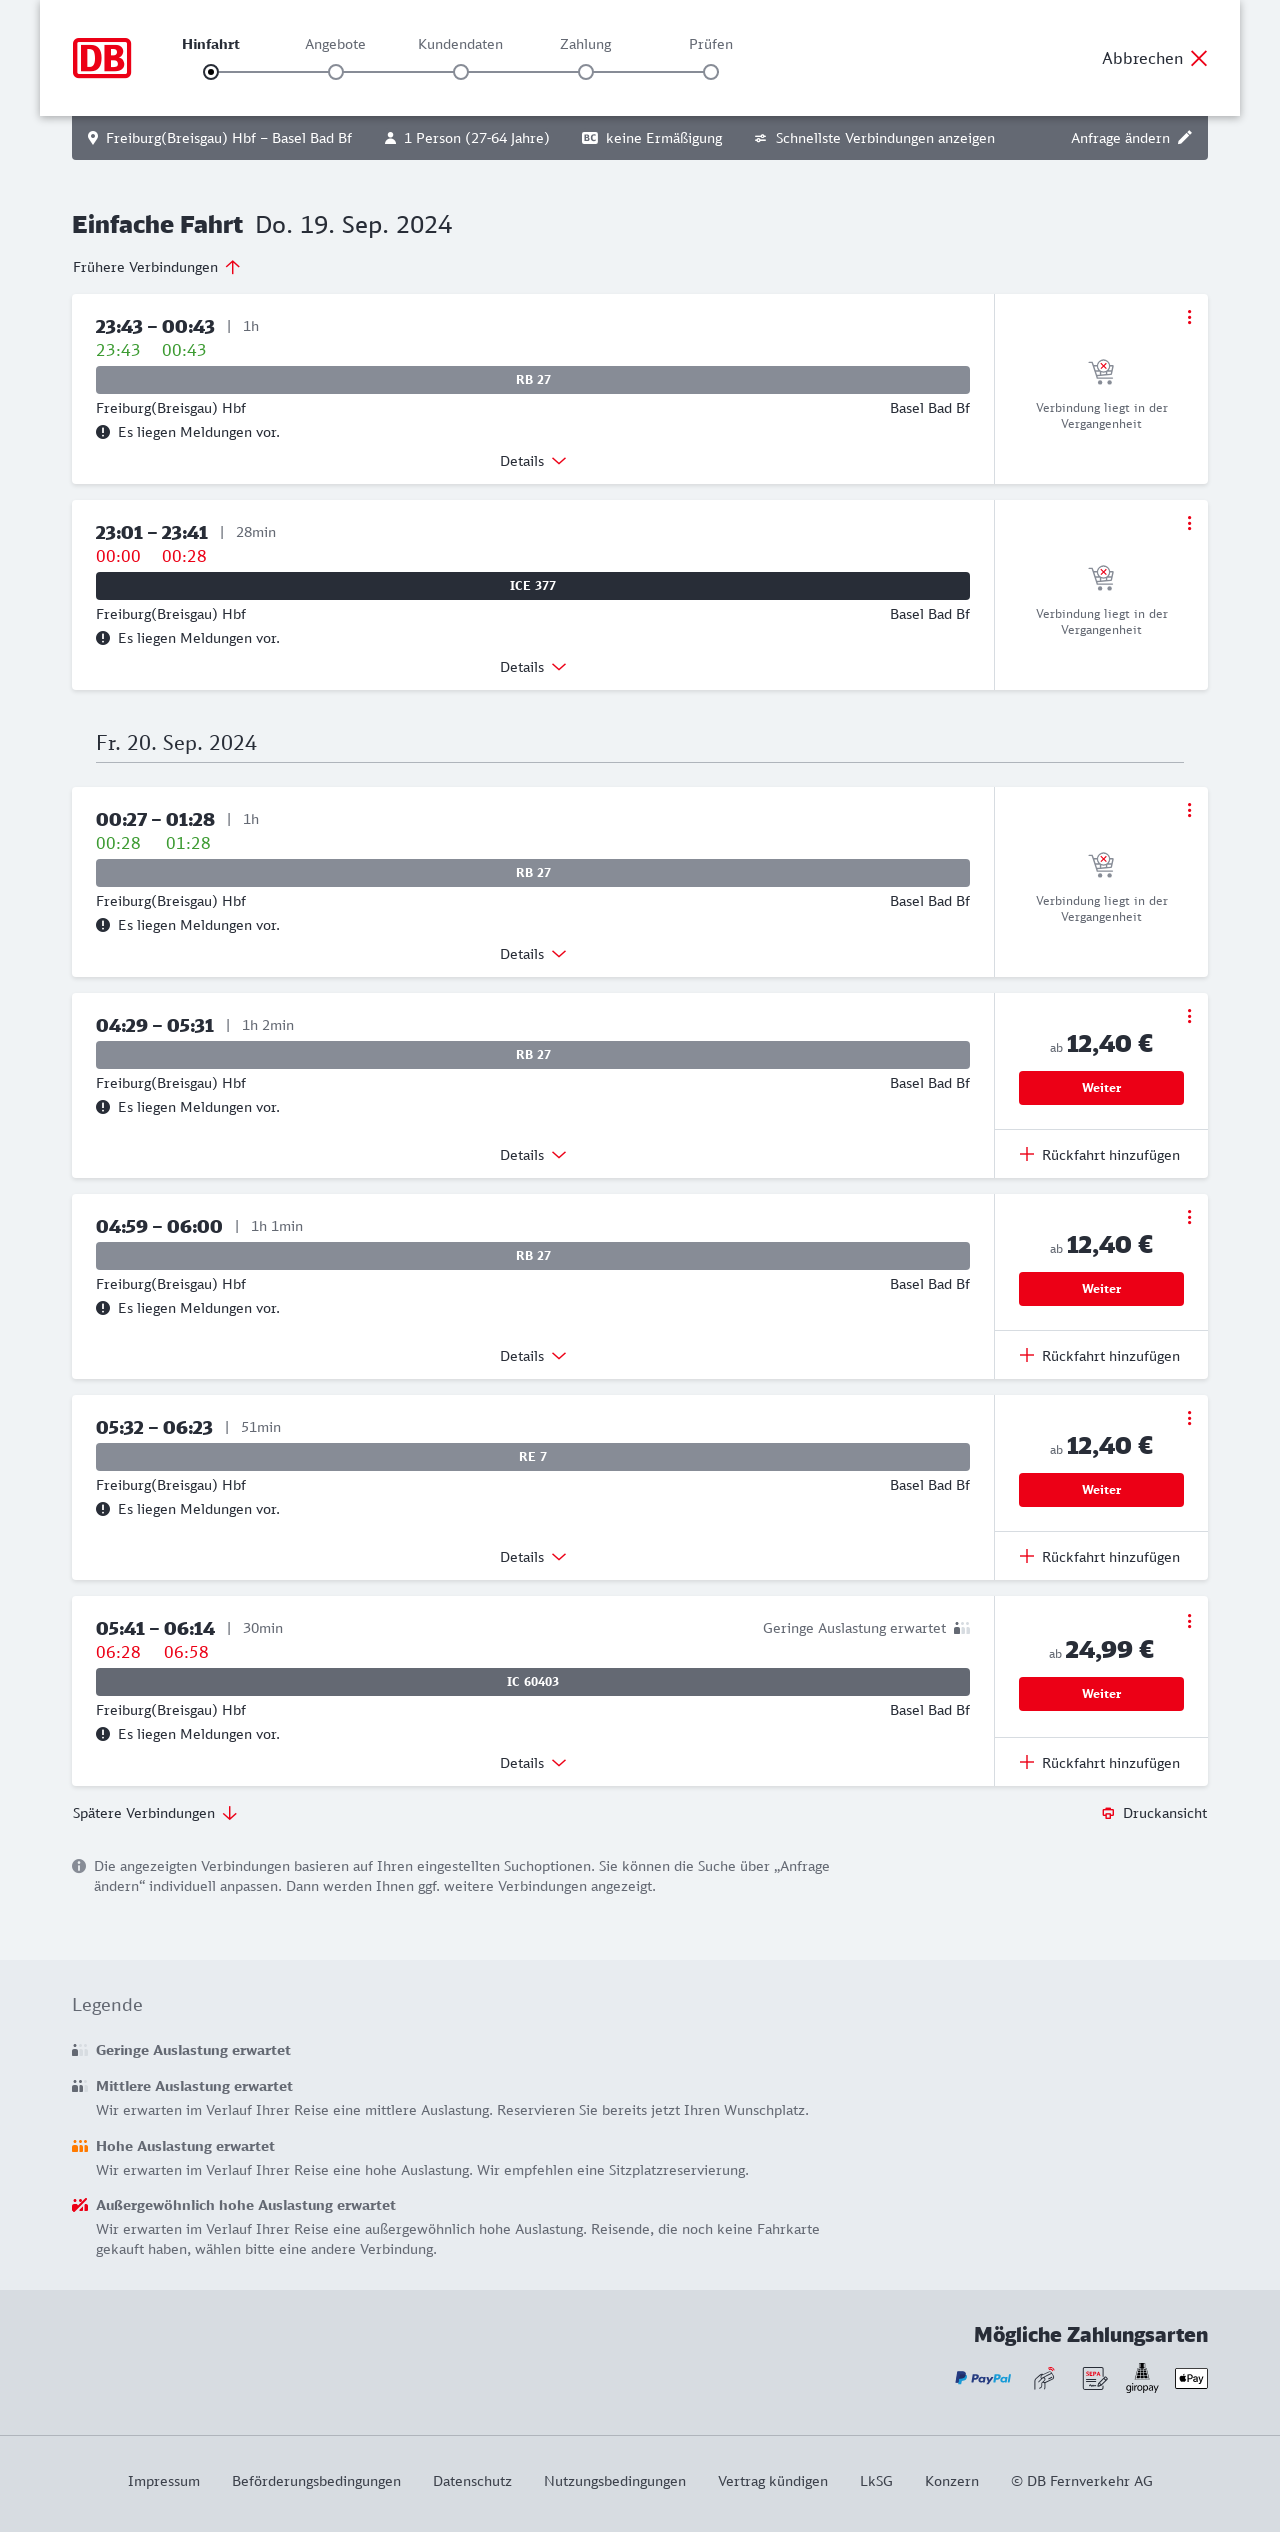Cancel booking via the Abbrechen X
The image size is (1280, 2532).
coord(1199,58)
